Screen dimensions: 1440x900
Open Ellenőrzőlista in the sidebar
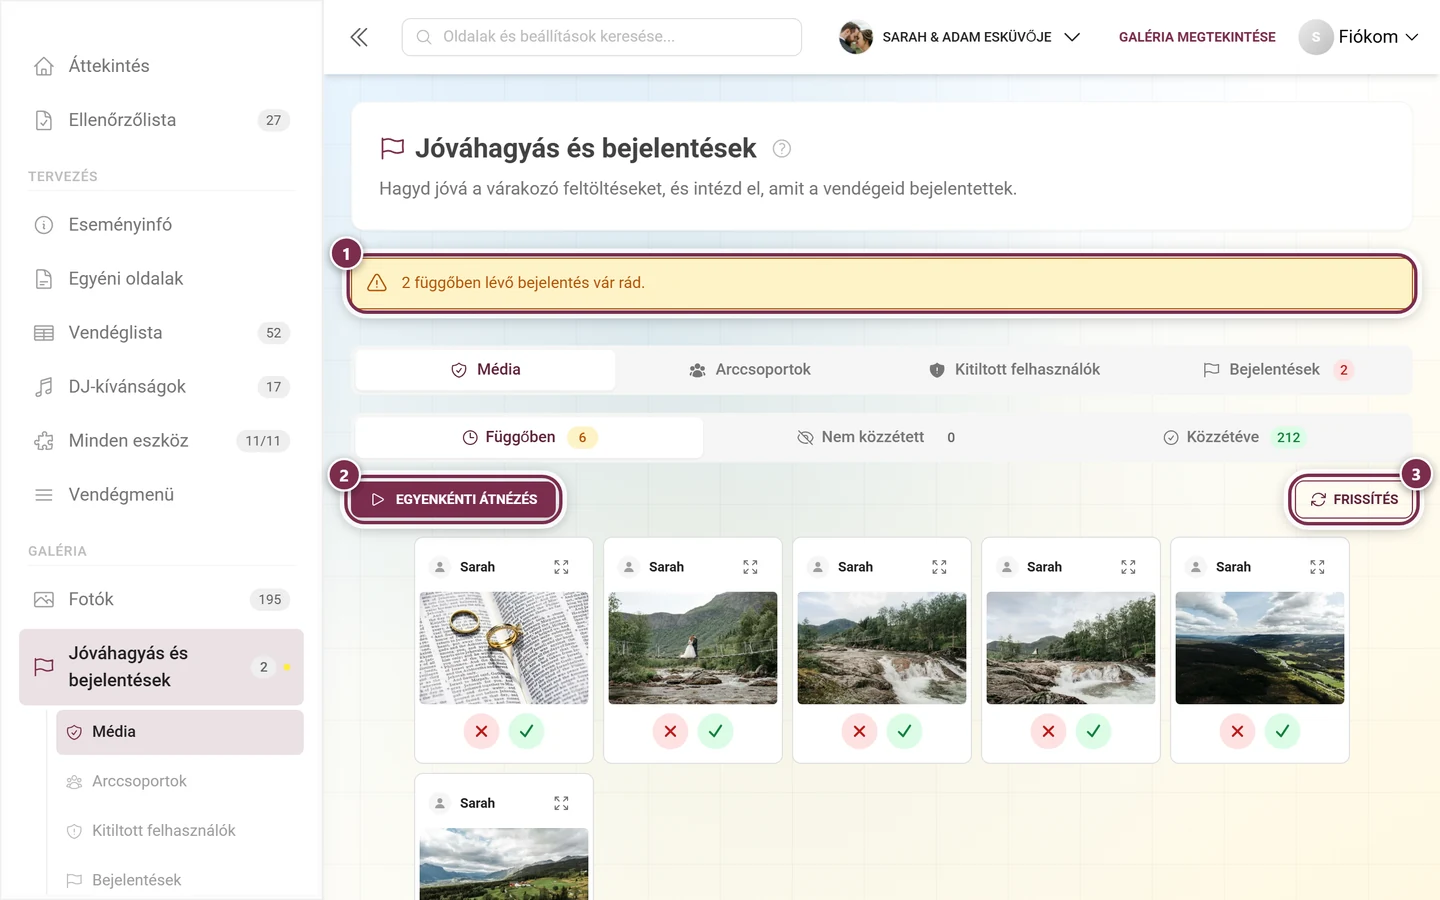161,120
